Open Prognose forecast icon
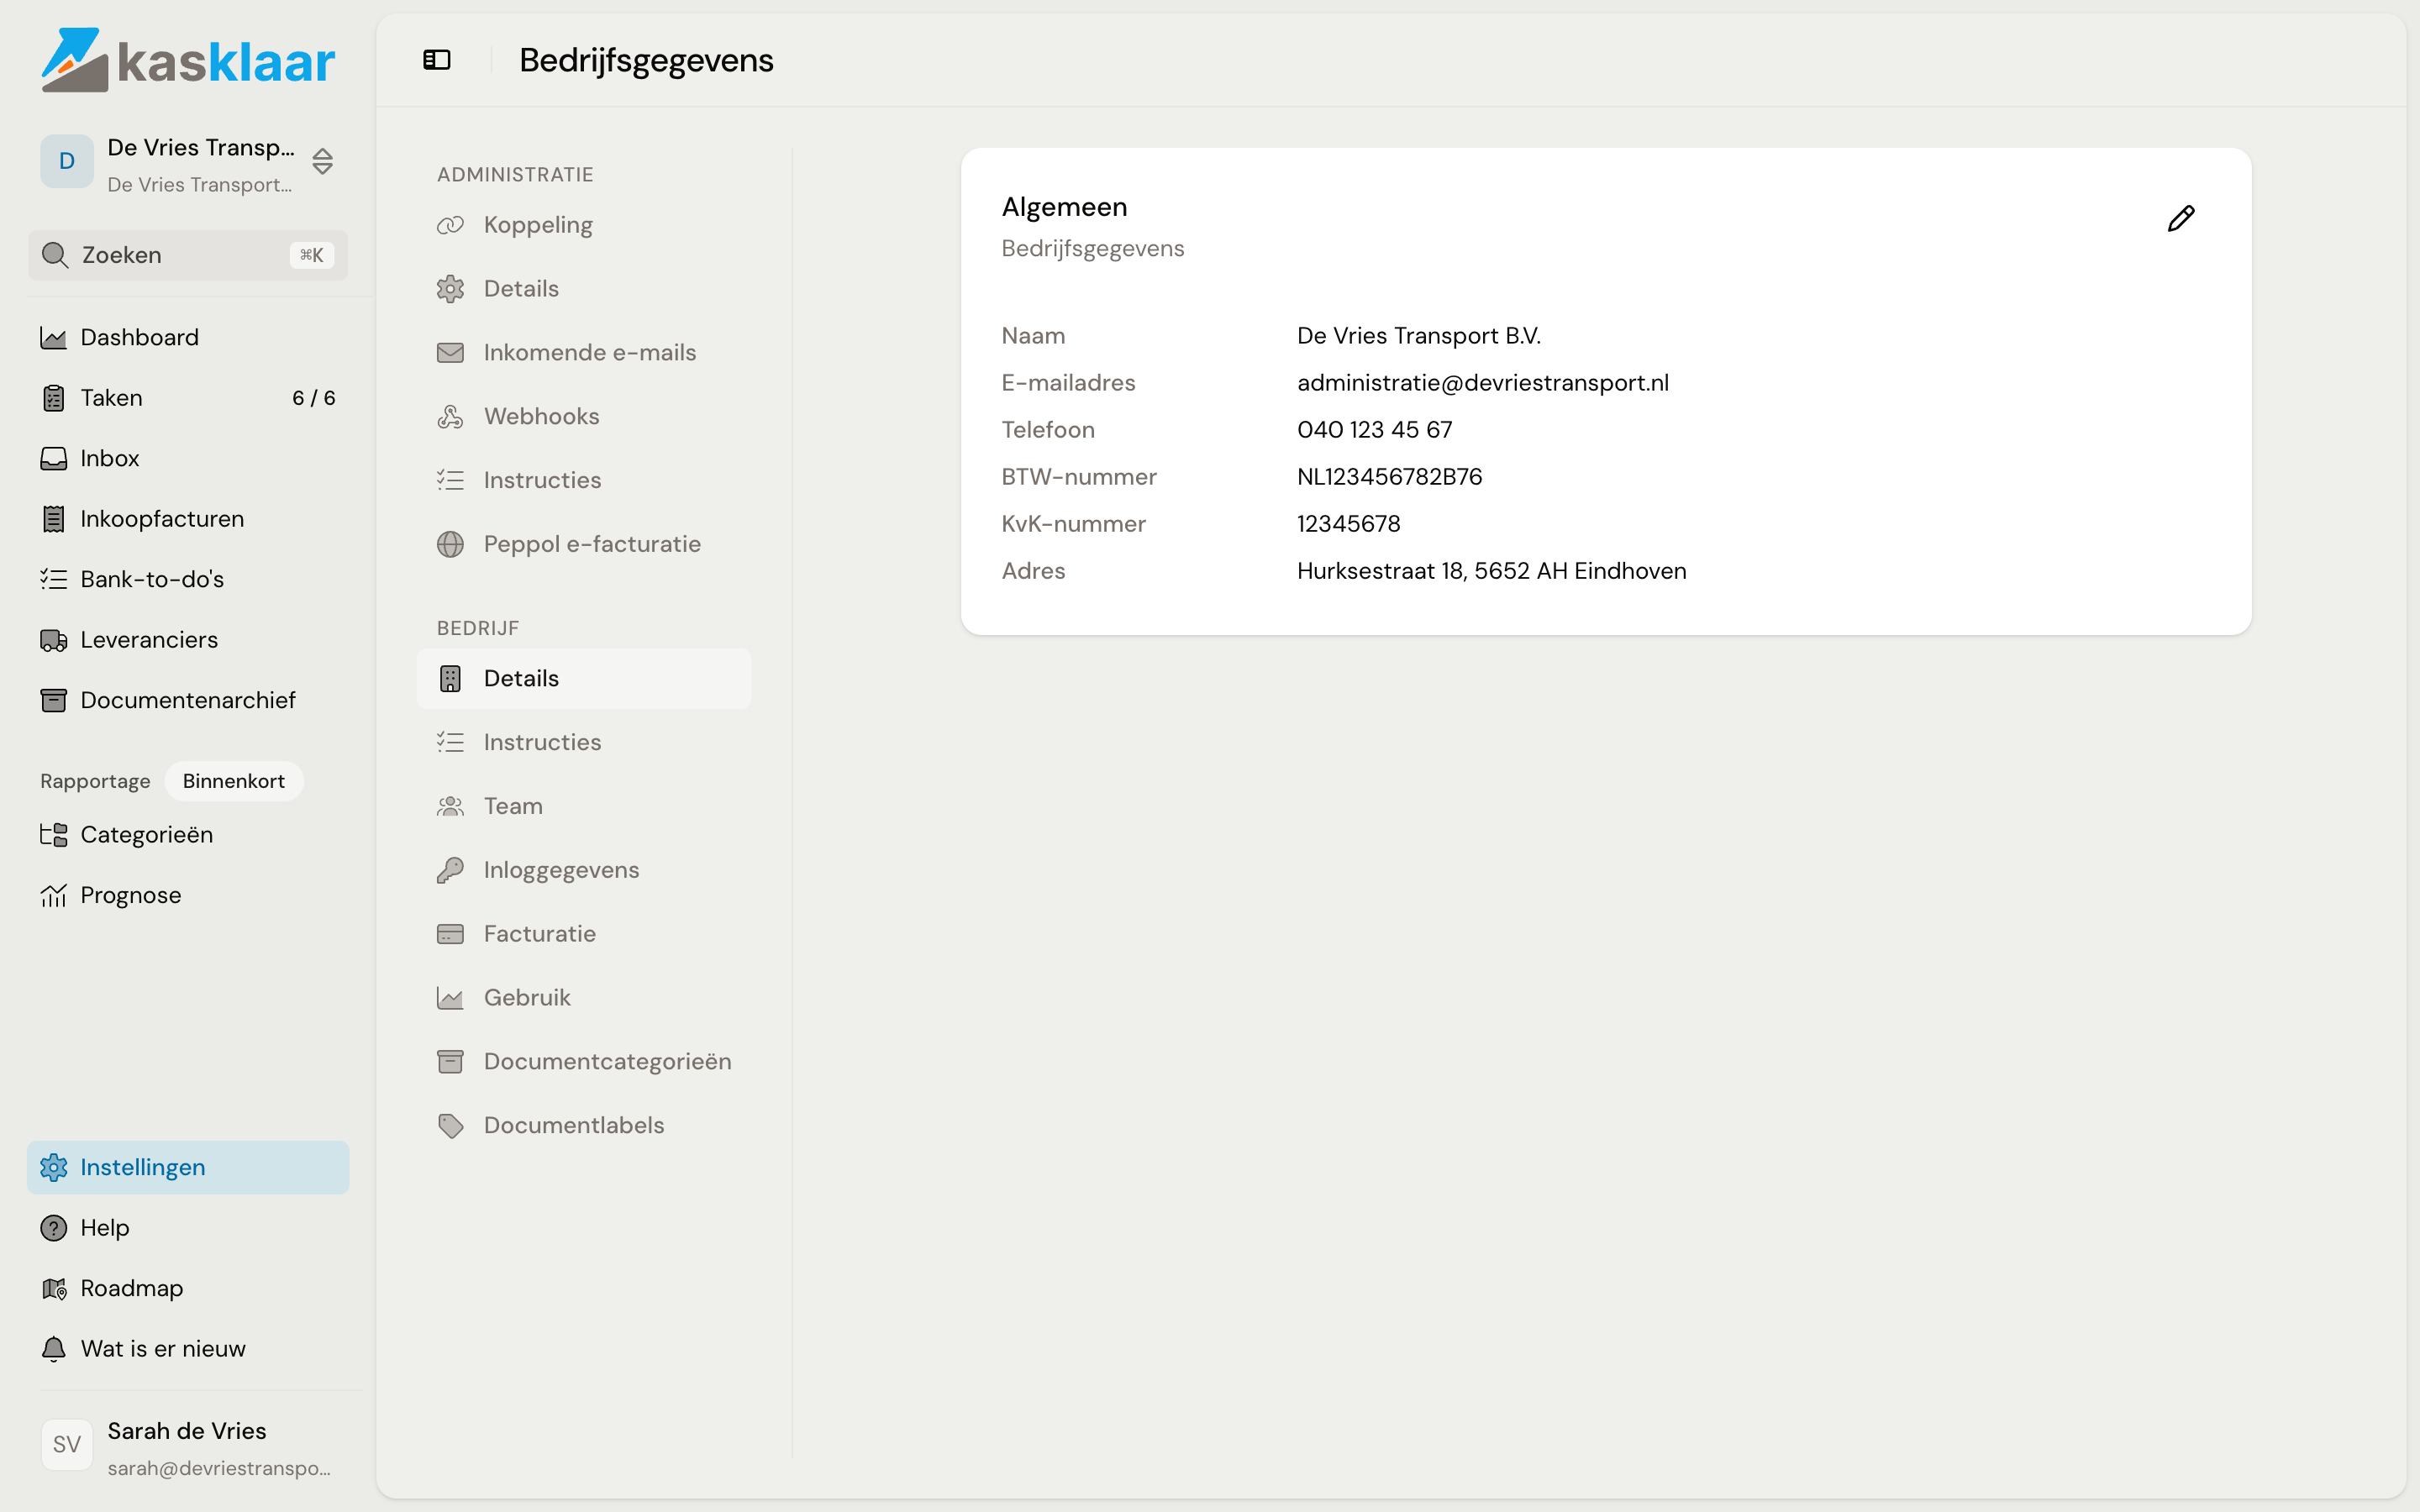The image size is (2420, 1512). (x=53, y=895)
